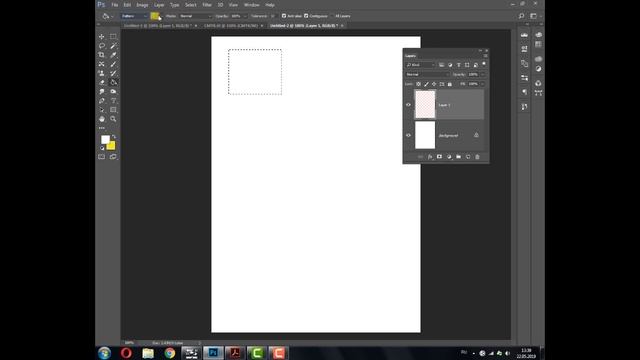Select the Clone Stamp tool
This screenshot has height=360, width=640.
point(102,73)
